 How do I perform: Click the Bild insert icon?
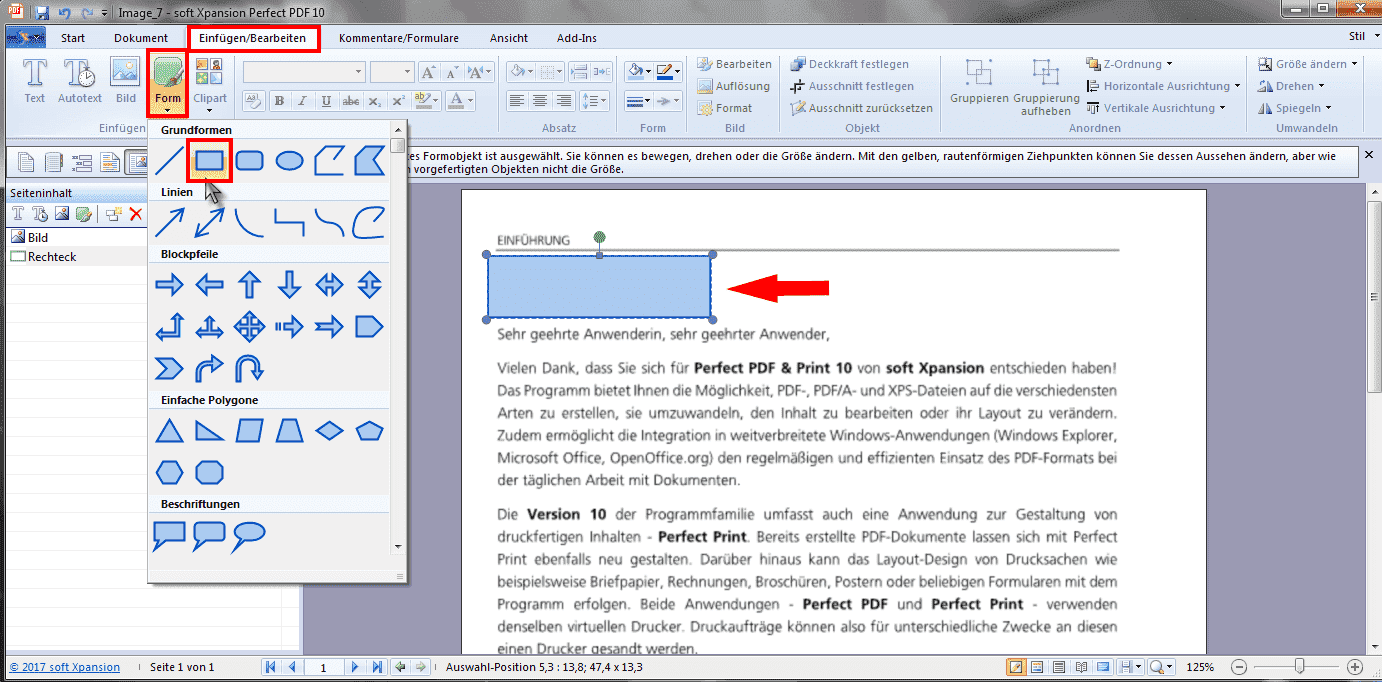tap(125, 81)
